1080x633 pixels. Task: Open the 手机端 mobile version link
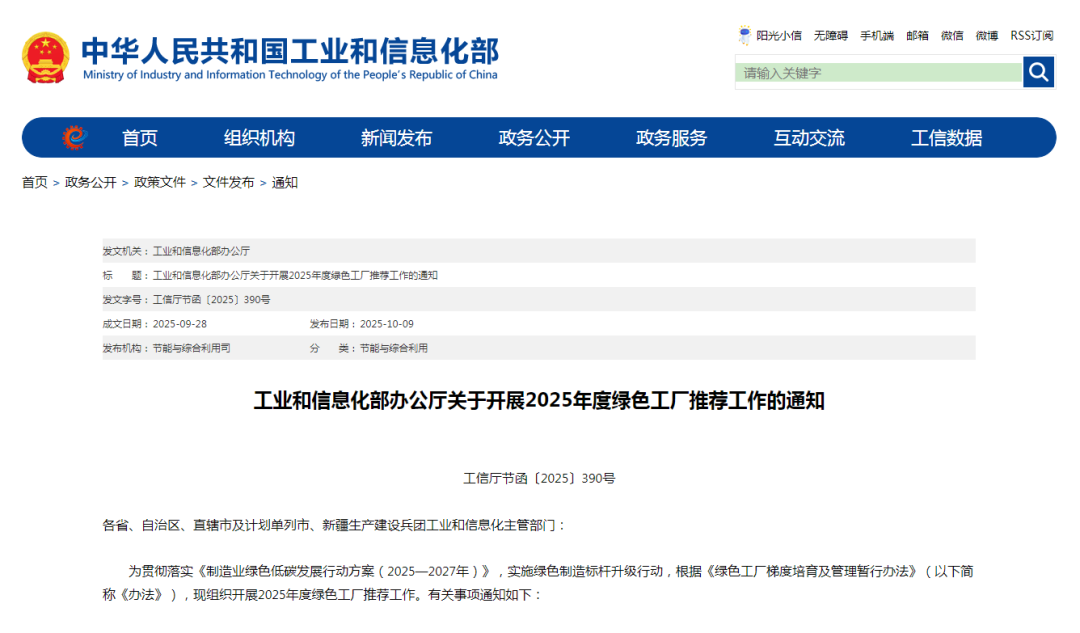[x=877, y=36]
